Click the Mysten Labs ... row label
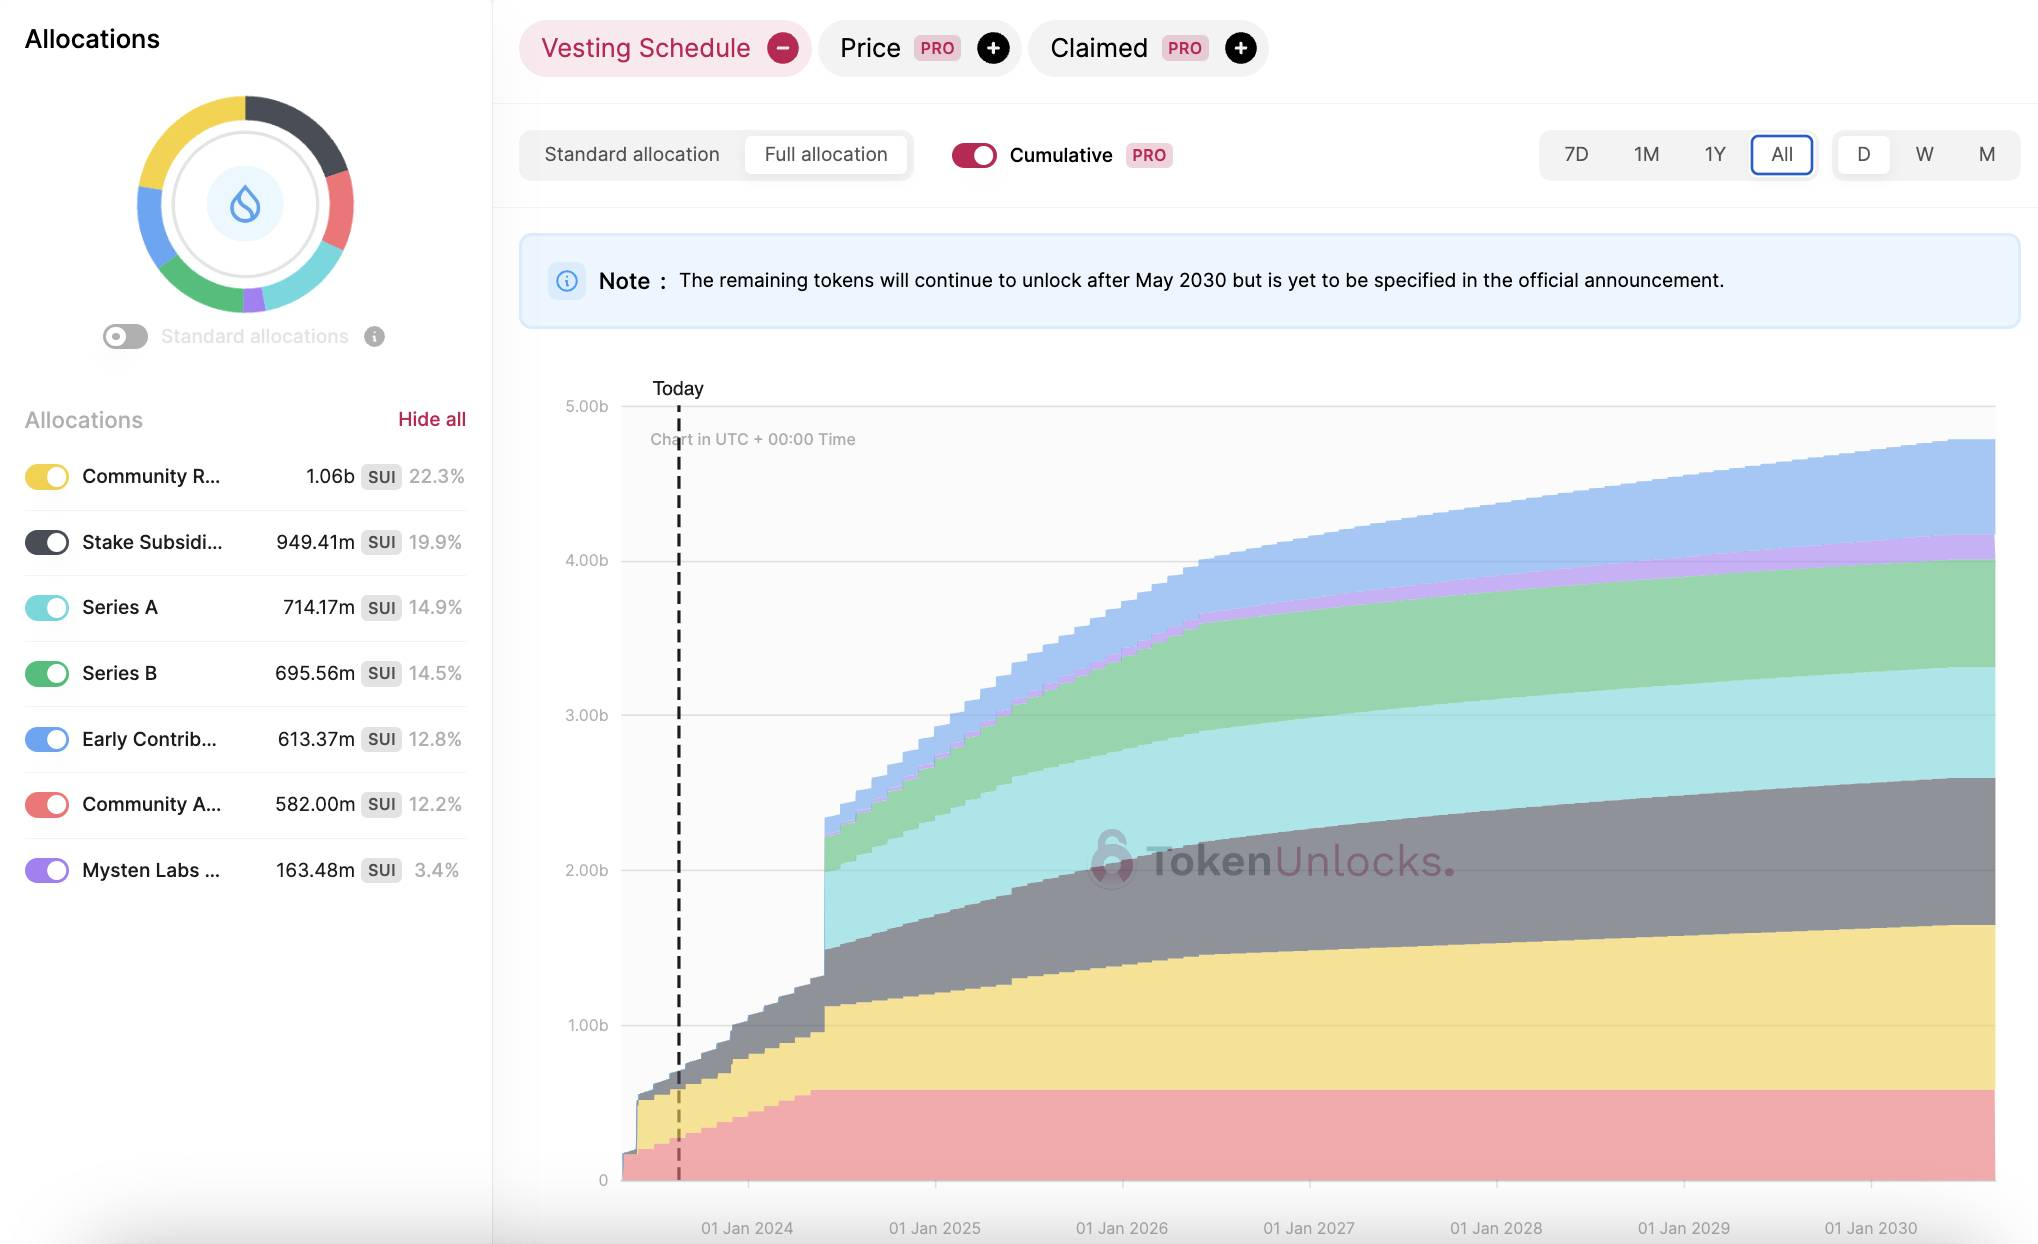Viewport: 2038px width, 1244px height. 151,871
